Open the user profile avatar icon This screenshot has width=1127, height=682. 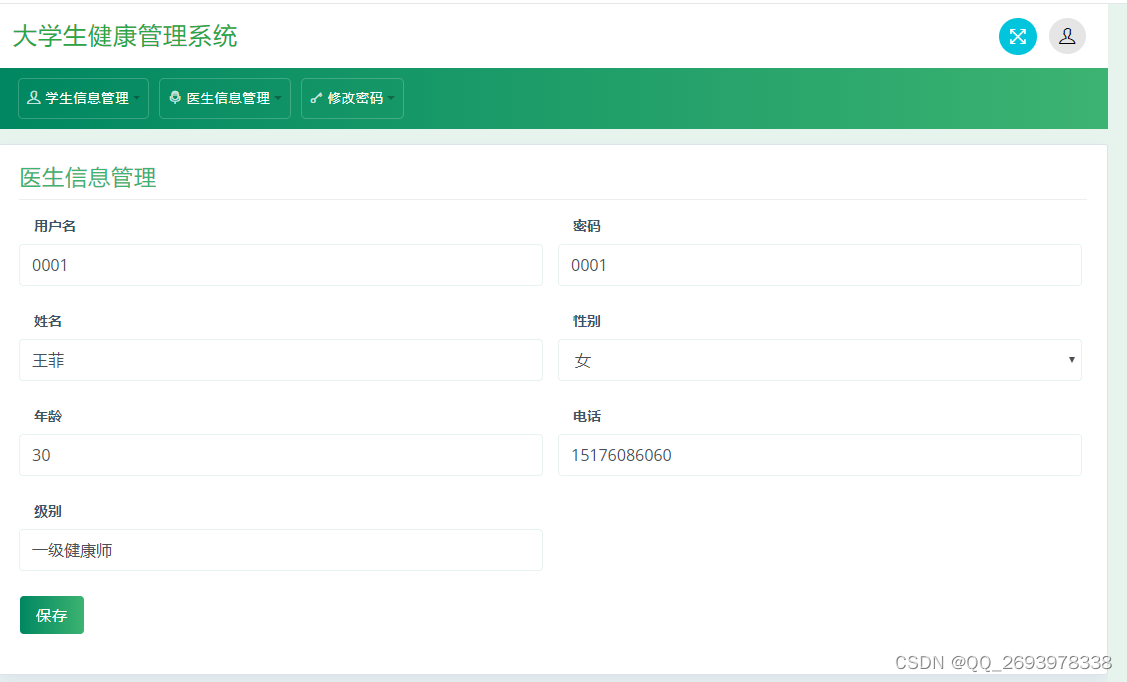[1067, 36]
